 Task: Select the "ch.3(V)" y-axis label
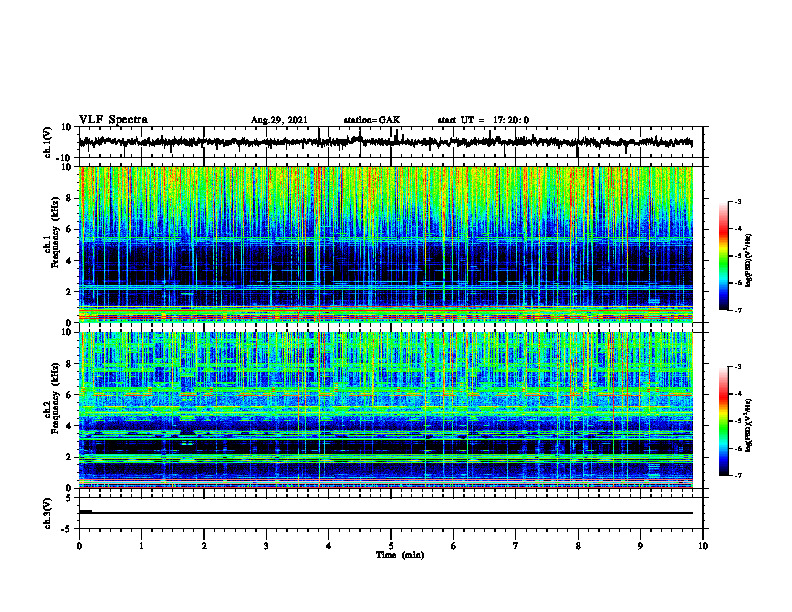(48, 513)
